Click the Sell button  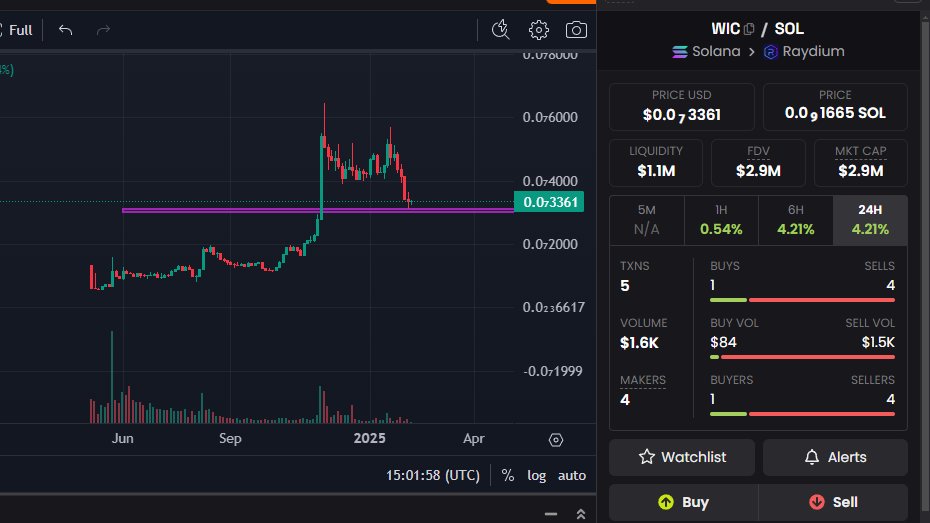833,502
